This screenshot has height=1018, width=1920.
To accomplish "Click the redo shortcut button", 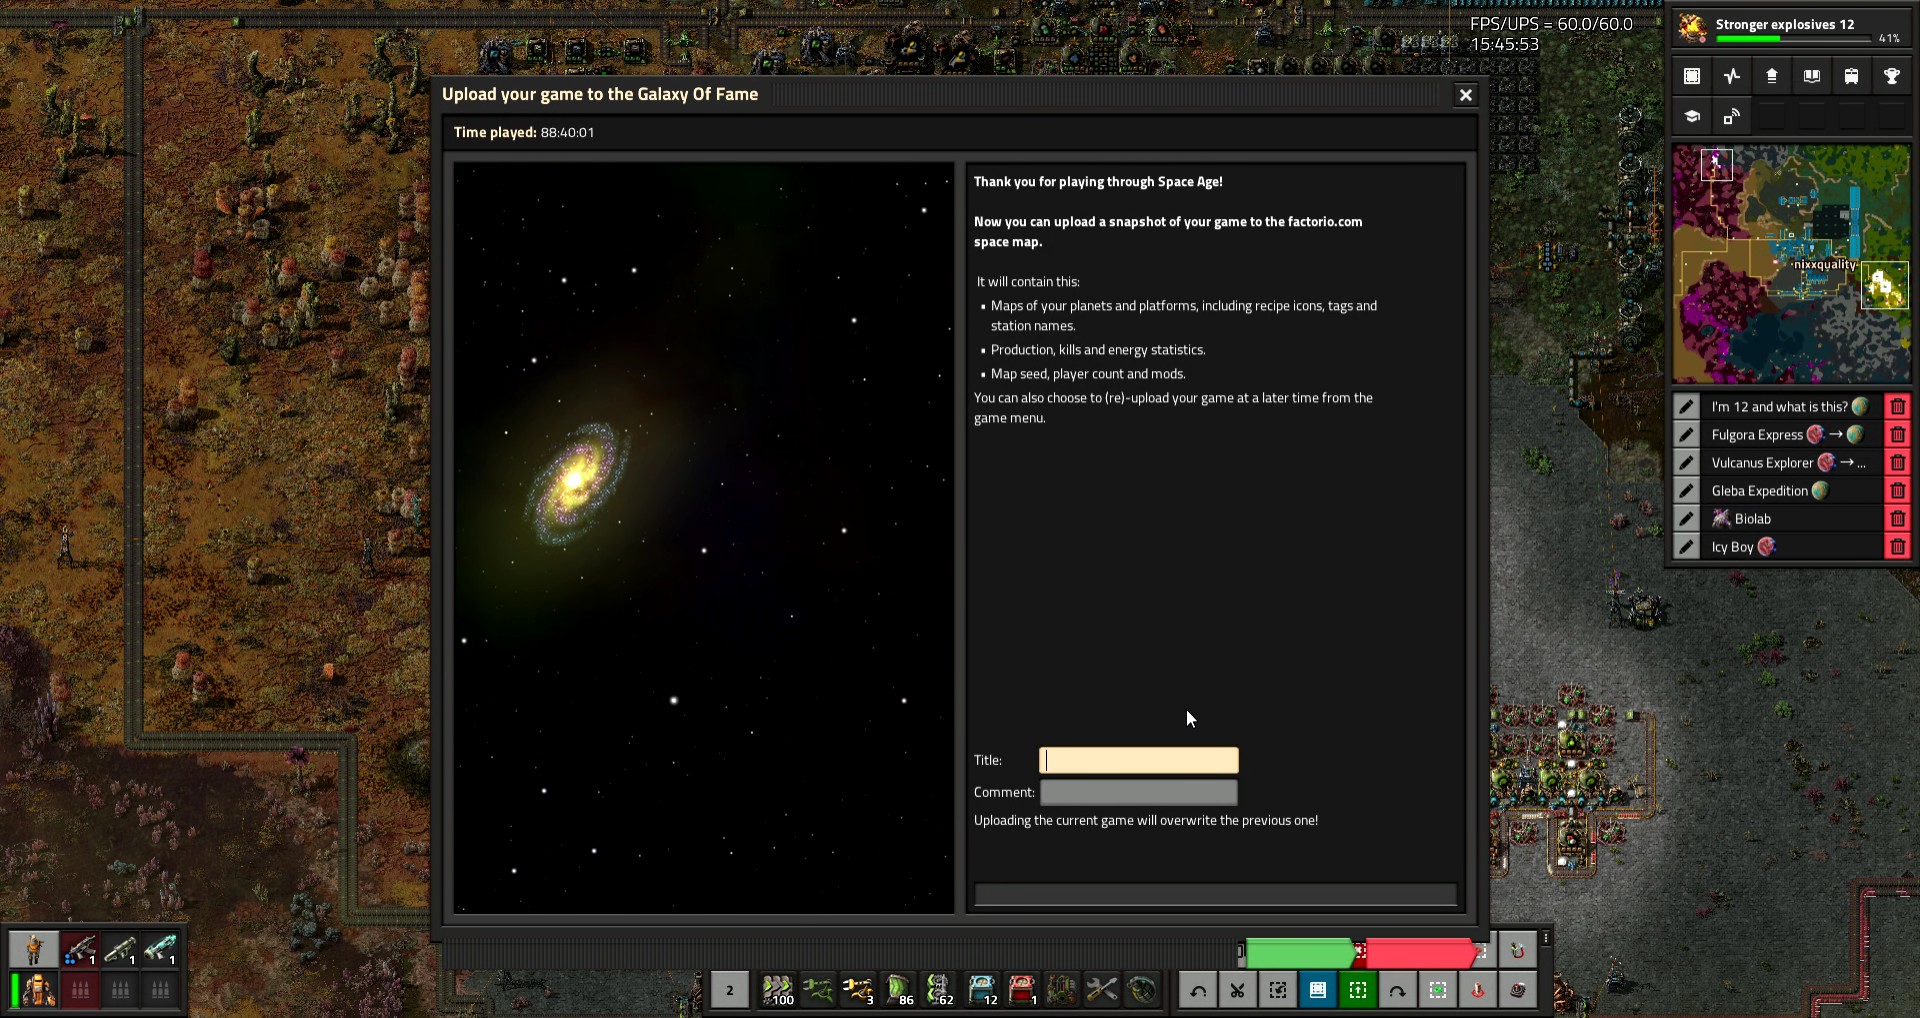I will coord(1398,990).
